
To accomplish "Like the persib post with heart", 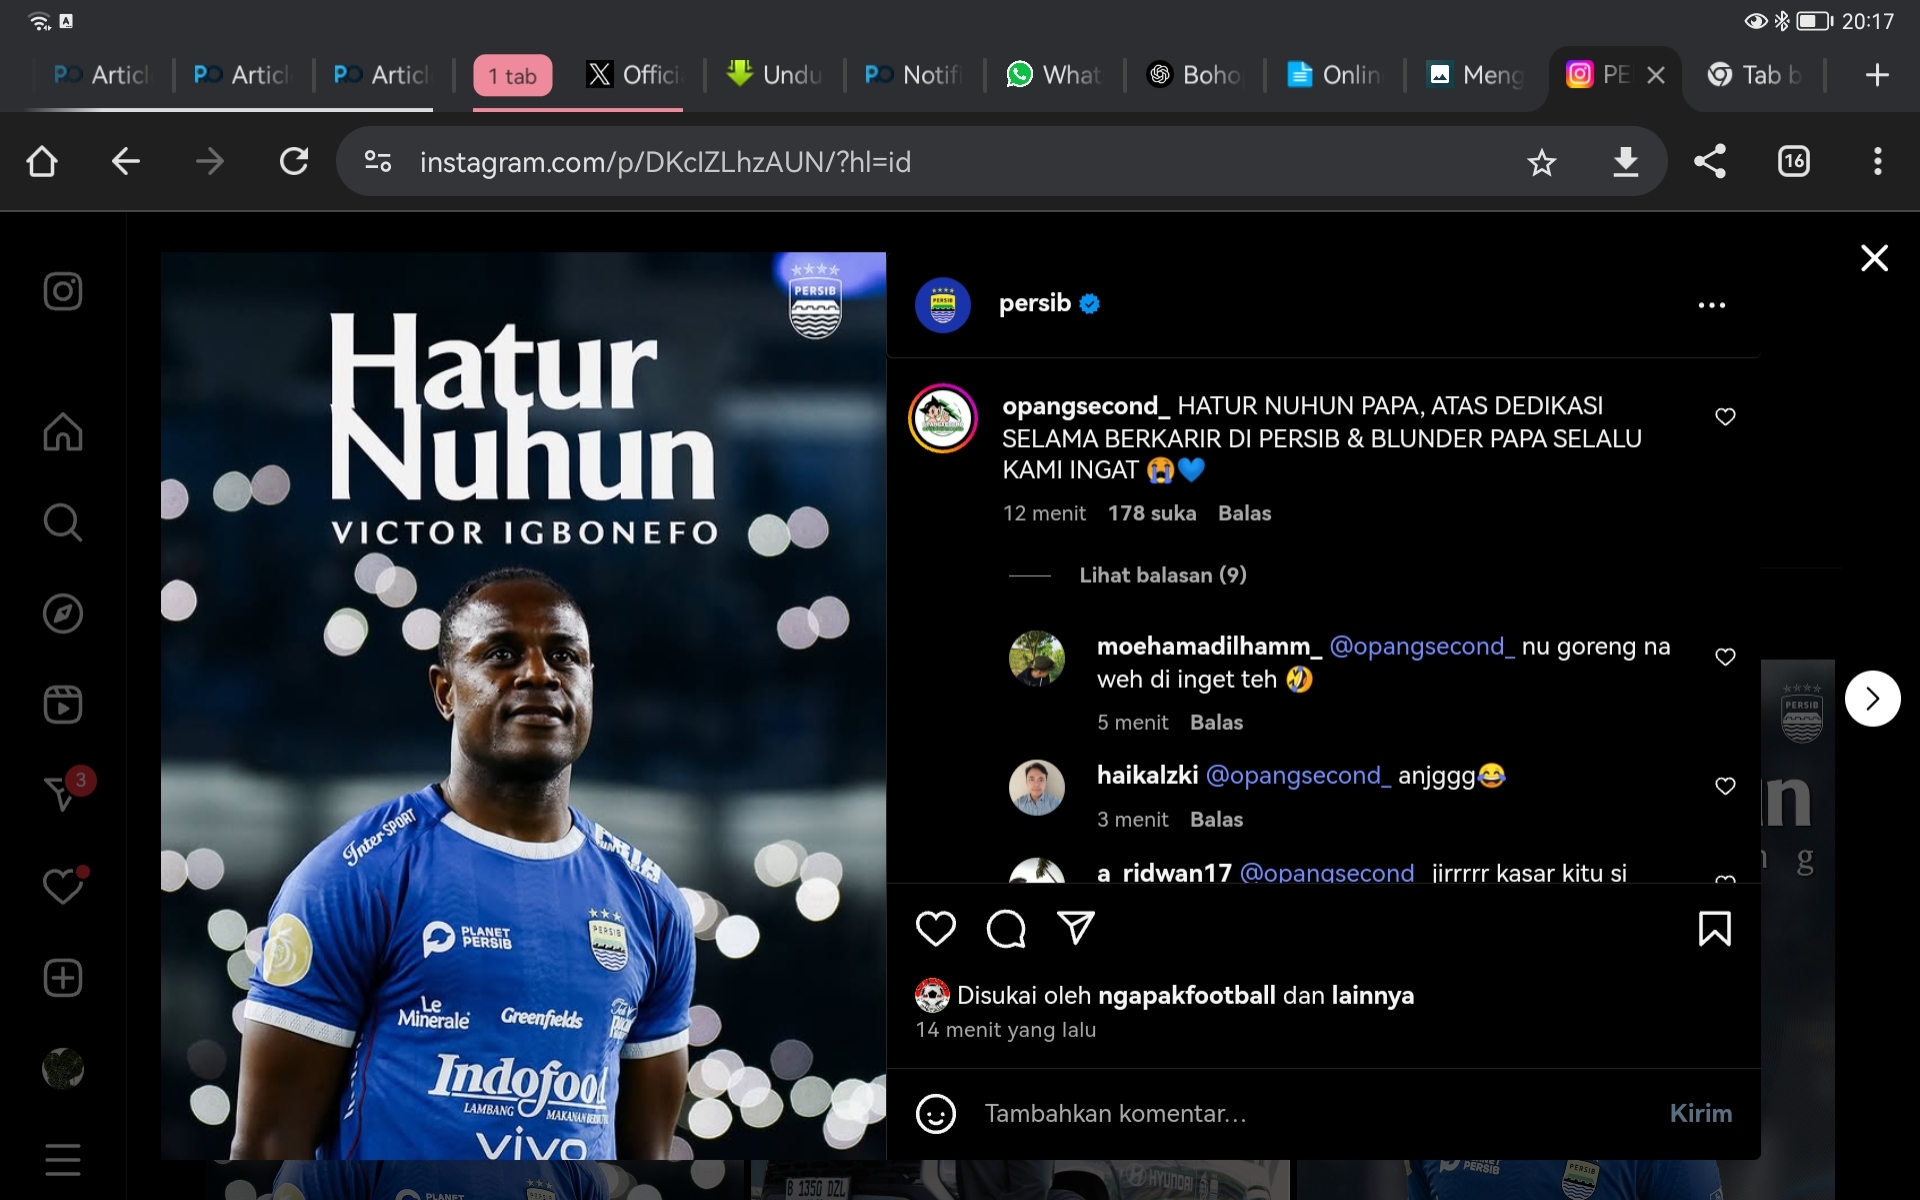I will (936, 929).
